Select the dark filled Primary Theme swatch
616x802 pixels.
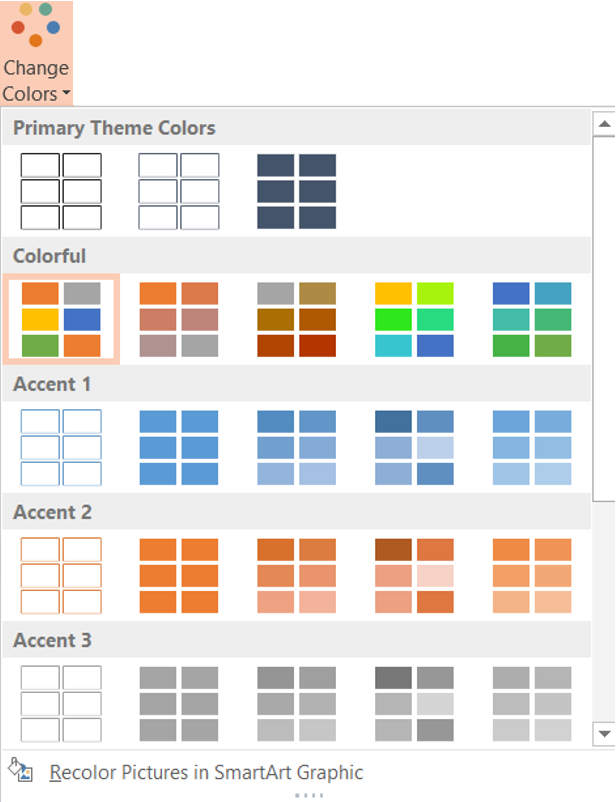[297, 191]
